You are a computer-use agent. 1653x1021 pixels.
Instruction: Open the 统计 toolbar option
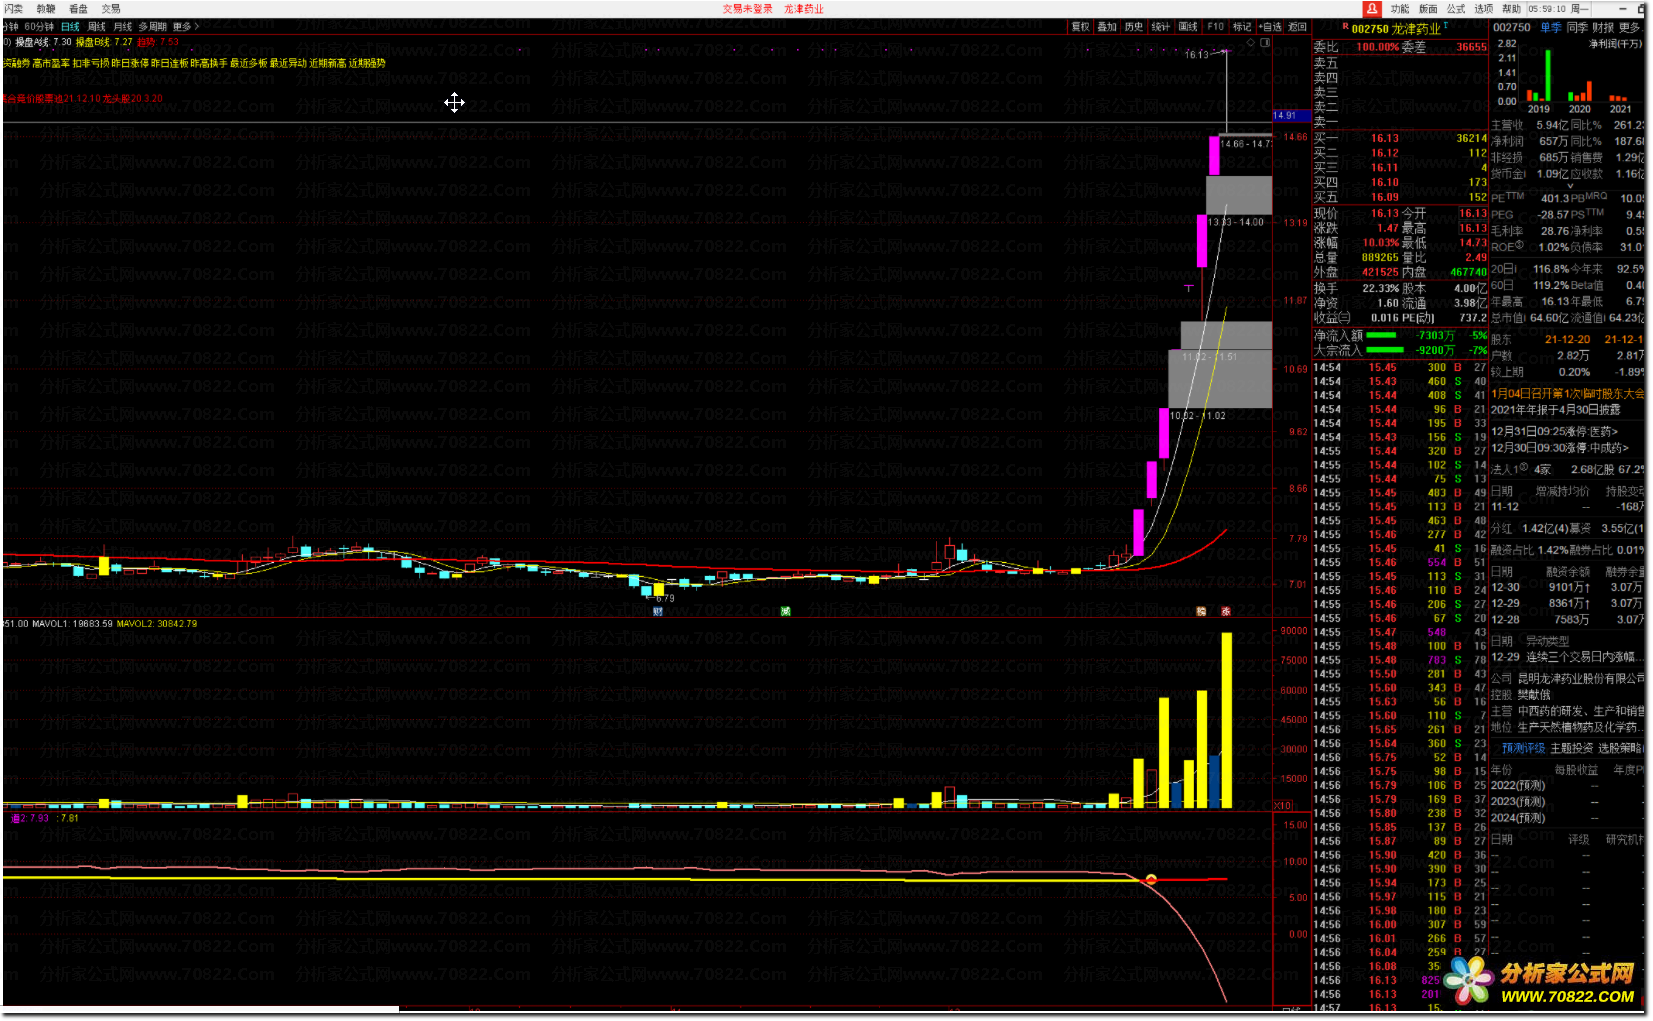1161,27
